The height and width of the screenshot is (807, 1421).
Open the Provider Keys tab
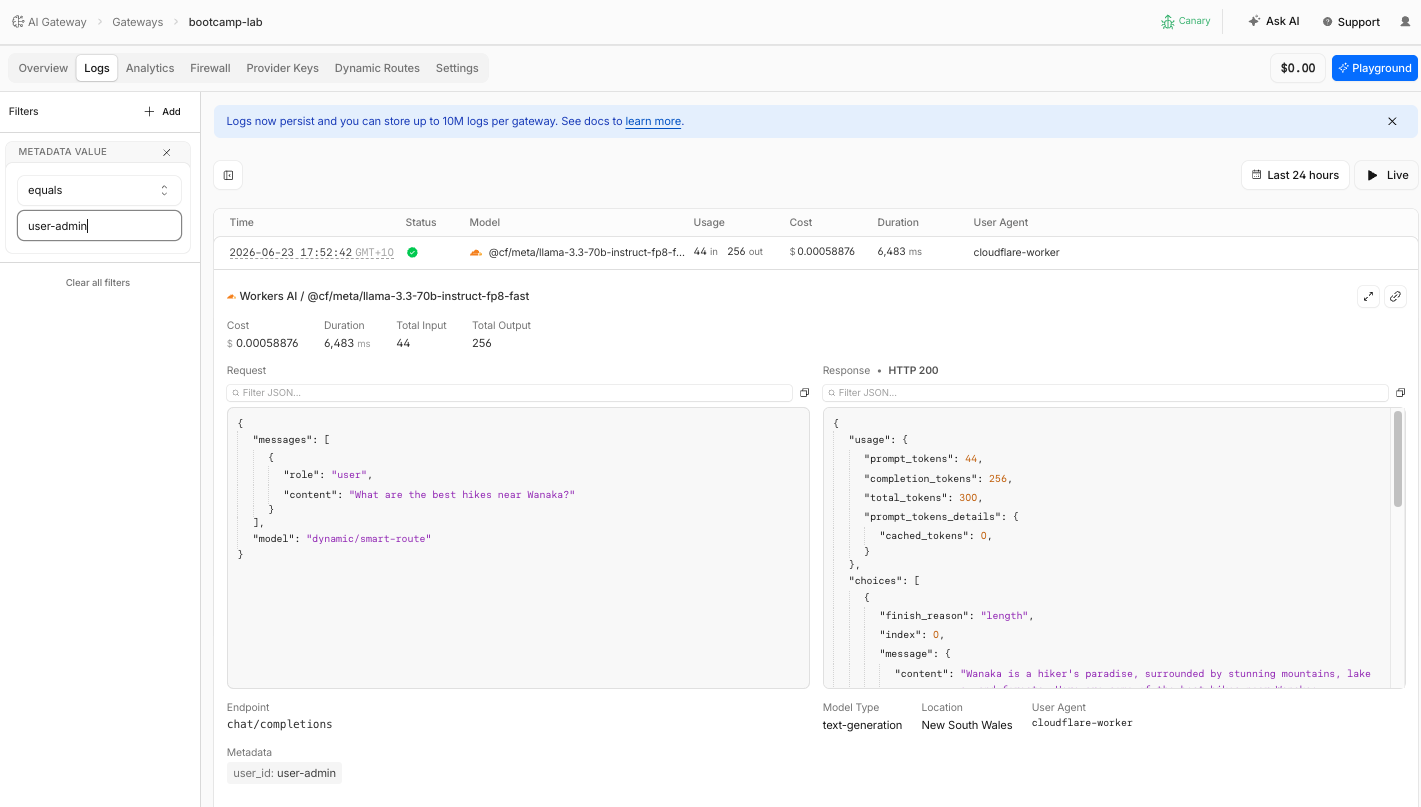pyautogui.click(x=282, y=68)
